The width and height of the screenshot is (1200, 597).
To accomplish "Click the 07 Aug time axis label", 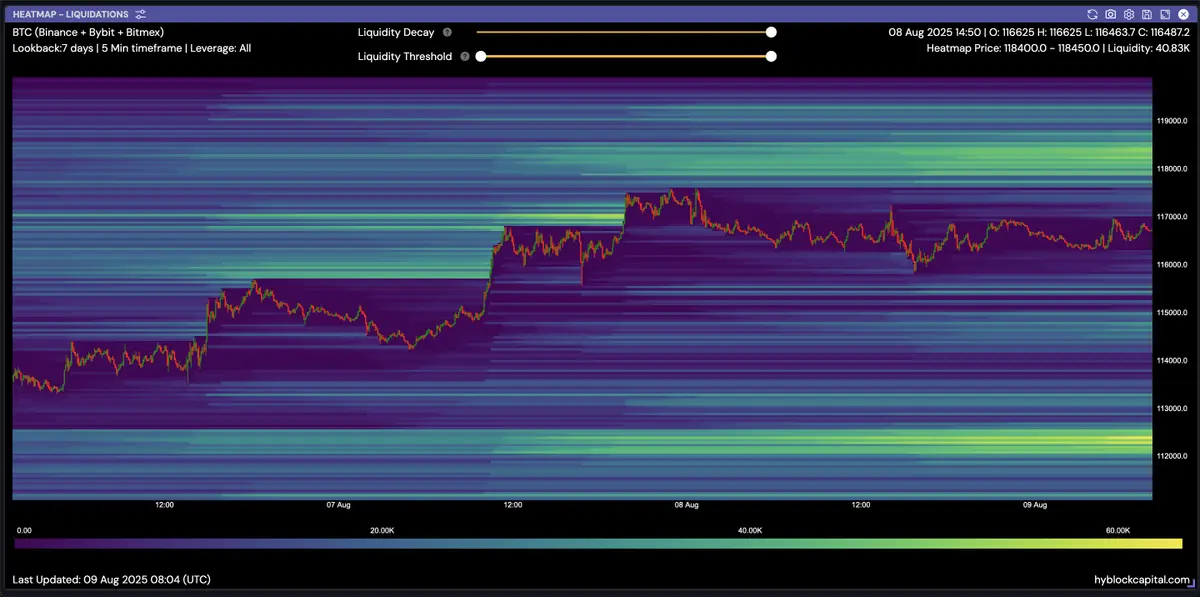I will tap(338, 505).
